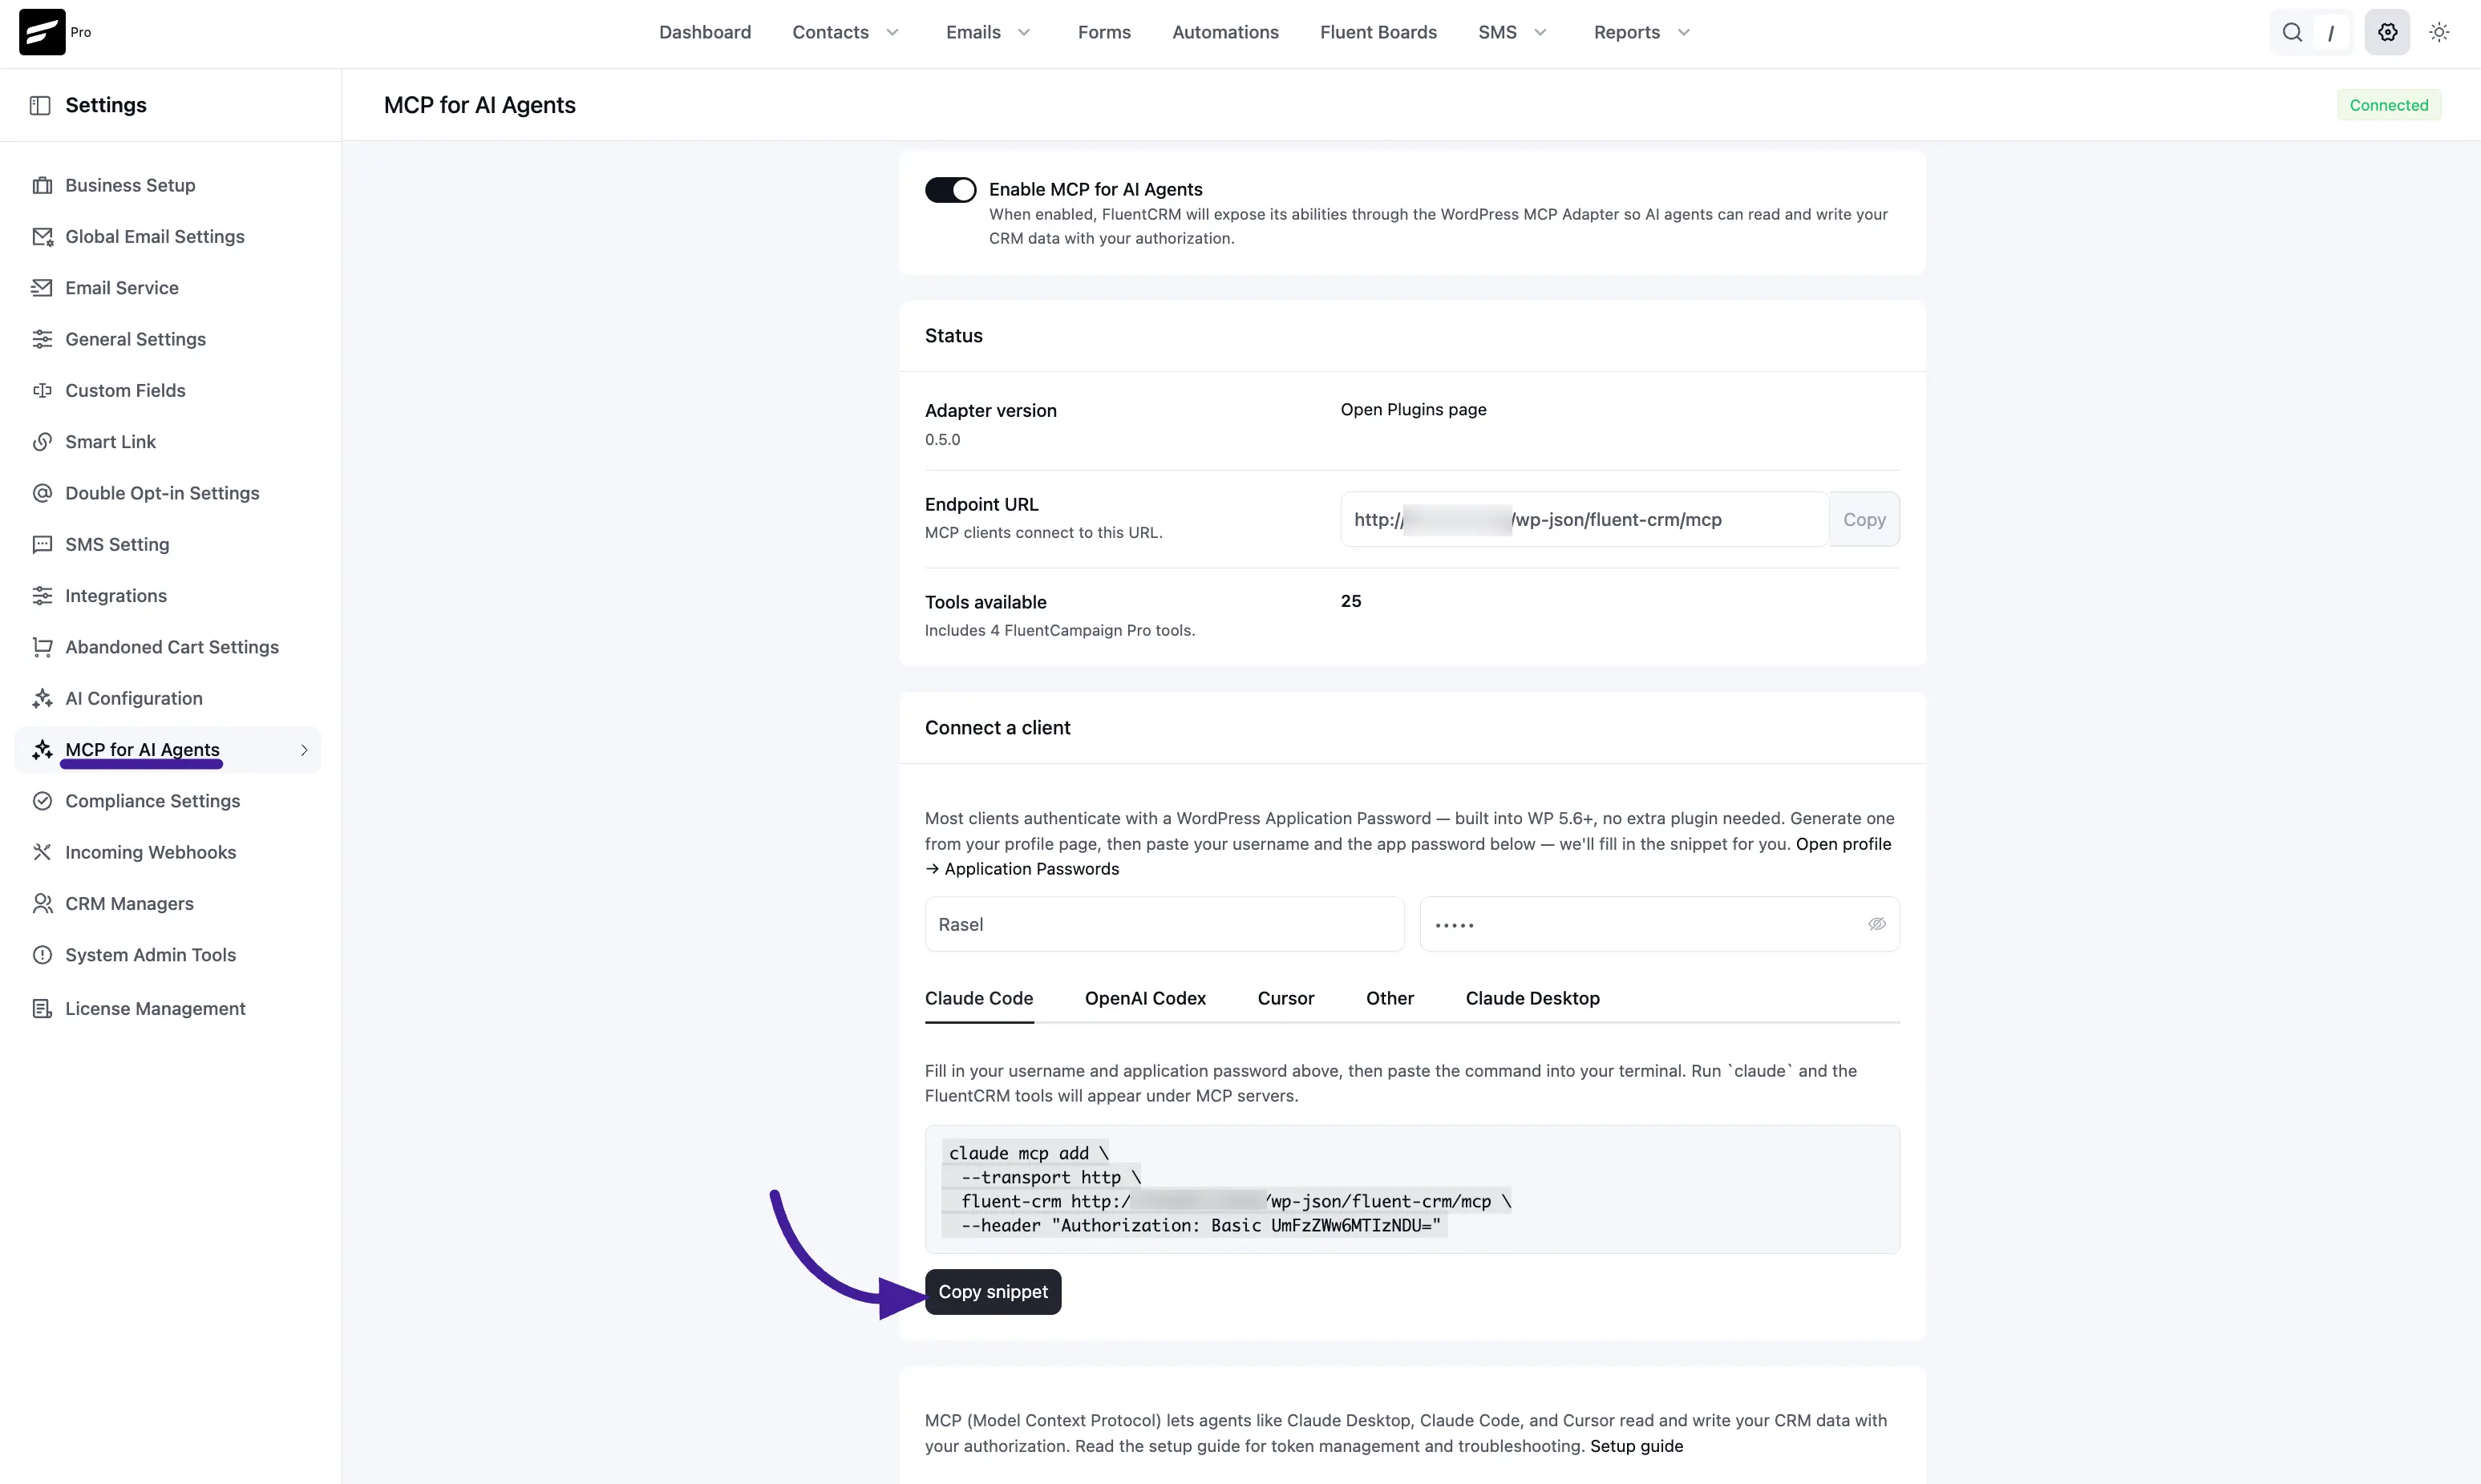The image size is (2481, 1484).
Task: Click the AI Configuration sparkle icon
Action: point(42,698)
